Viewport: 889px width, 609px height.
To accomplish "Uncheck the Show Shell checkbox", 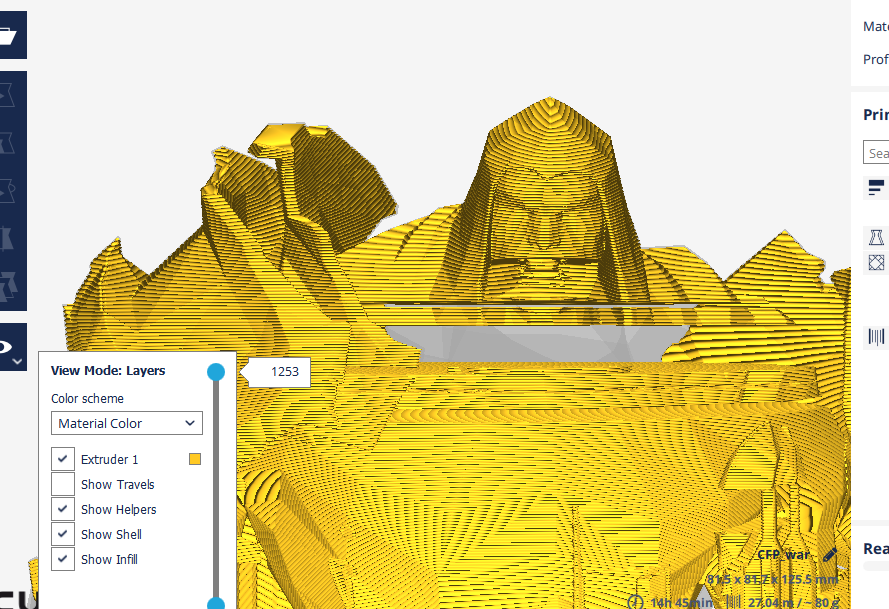I will point(63,534).
